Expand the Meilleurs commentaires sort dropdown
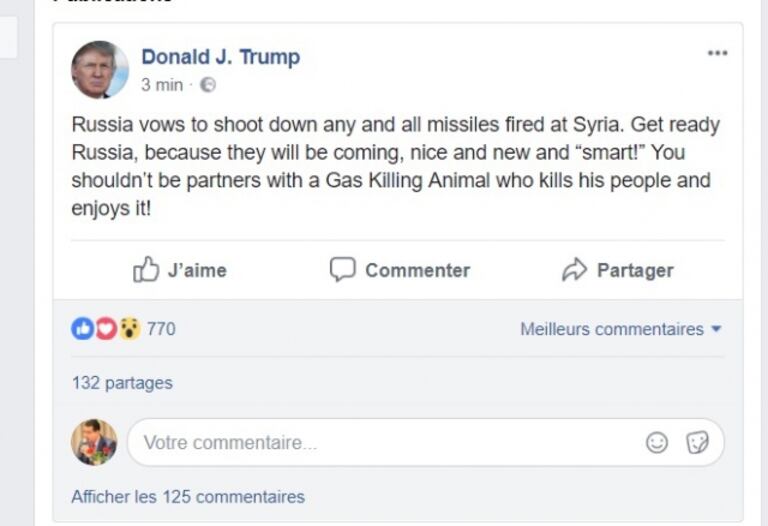This screenshot has width=768, height=526. coord(620,329)
